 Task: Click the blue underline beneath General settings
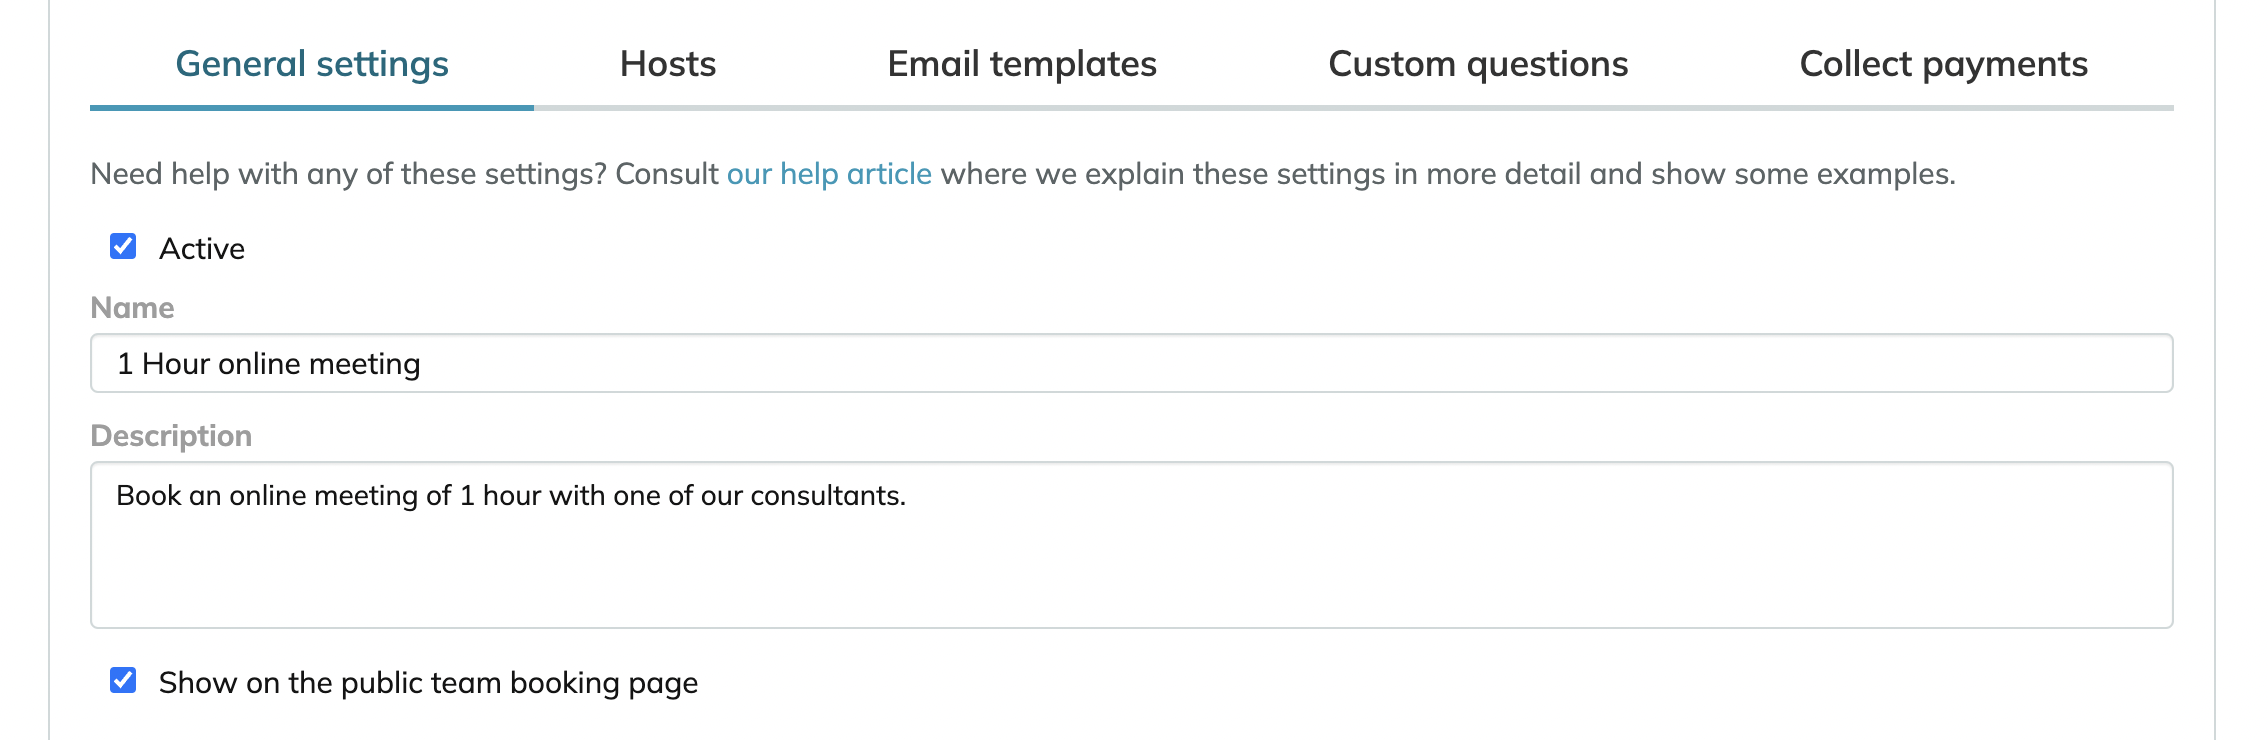pos(312,107)
